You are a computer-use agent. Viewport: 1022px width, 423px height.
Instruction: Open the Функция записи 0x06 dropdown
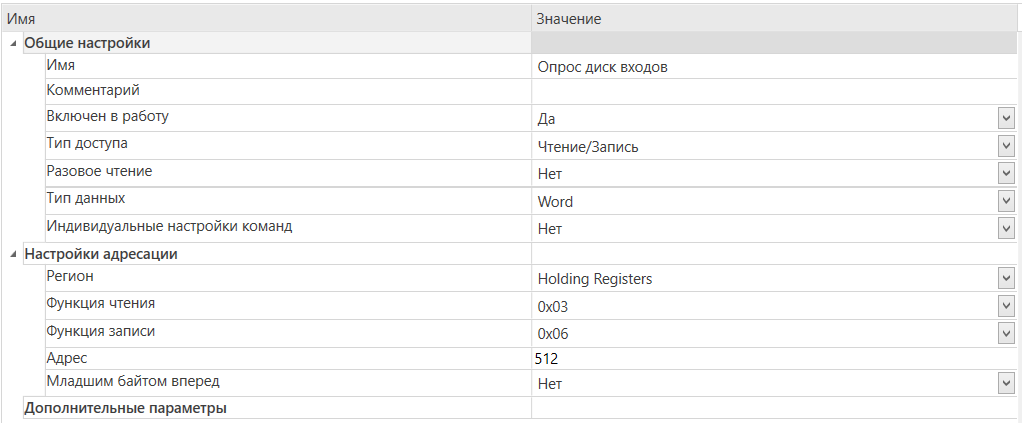[1006, 334]
